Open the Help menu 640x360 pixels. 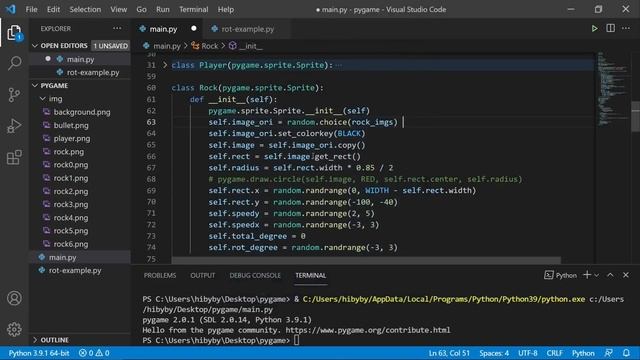point(226,9)
